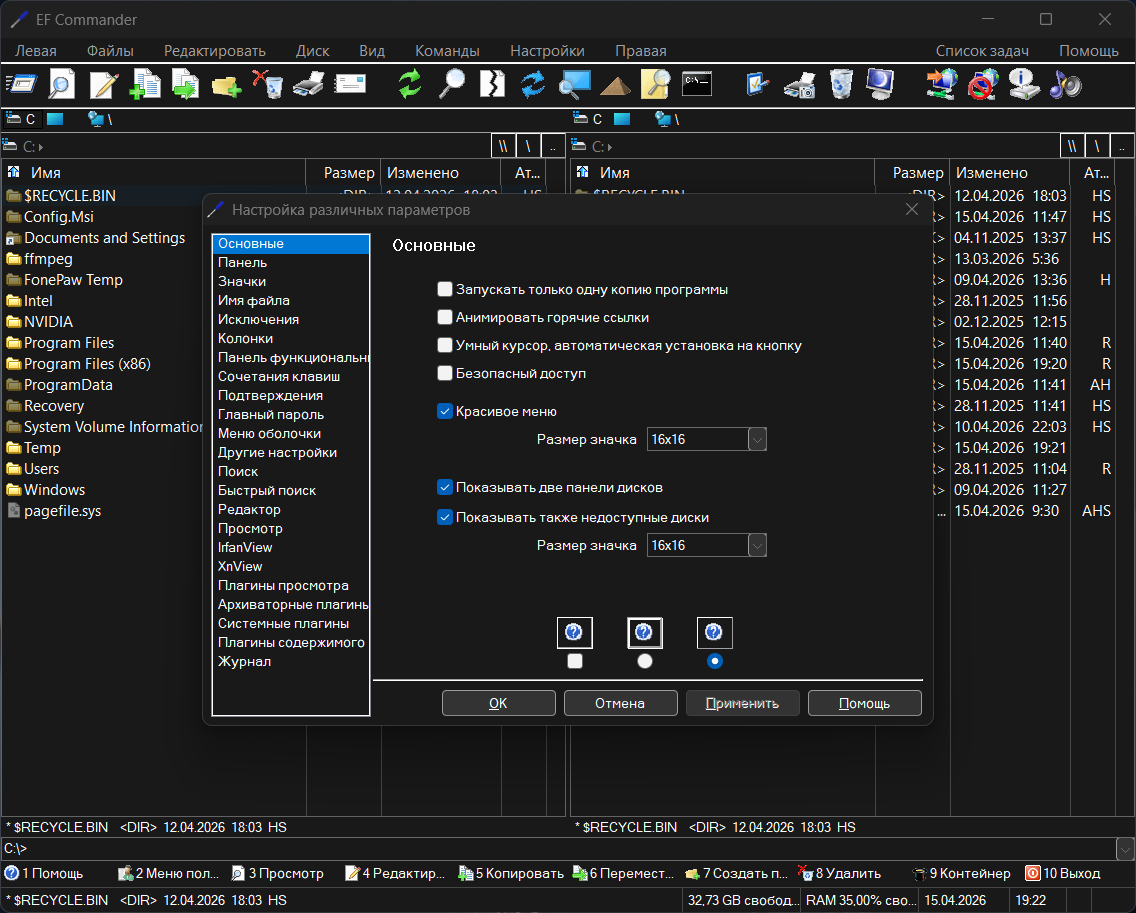Click the blue Synchronize arrows icon
This screenshot has height=913, width=1136.
533,84
